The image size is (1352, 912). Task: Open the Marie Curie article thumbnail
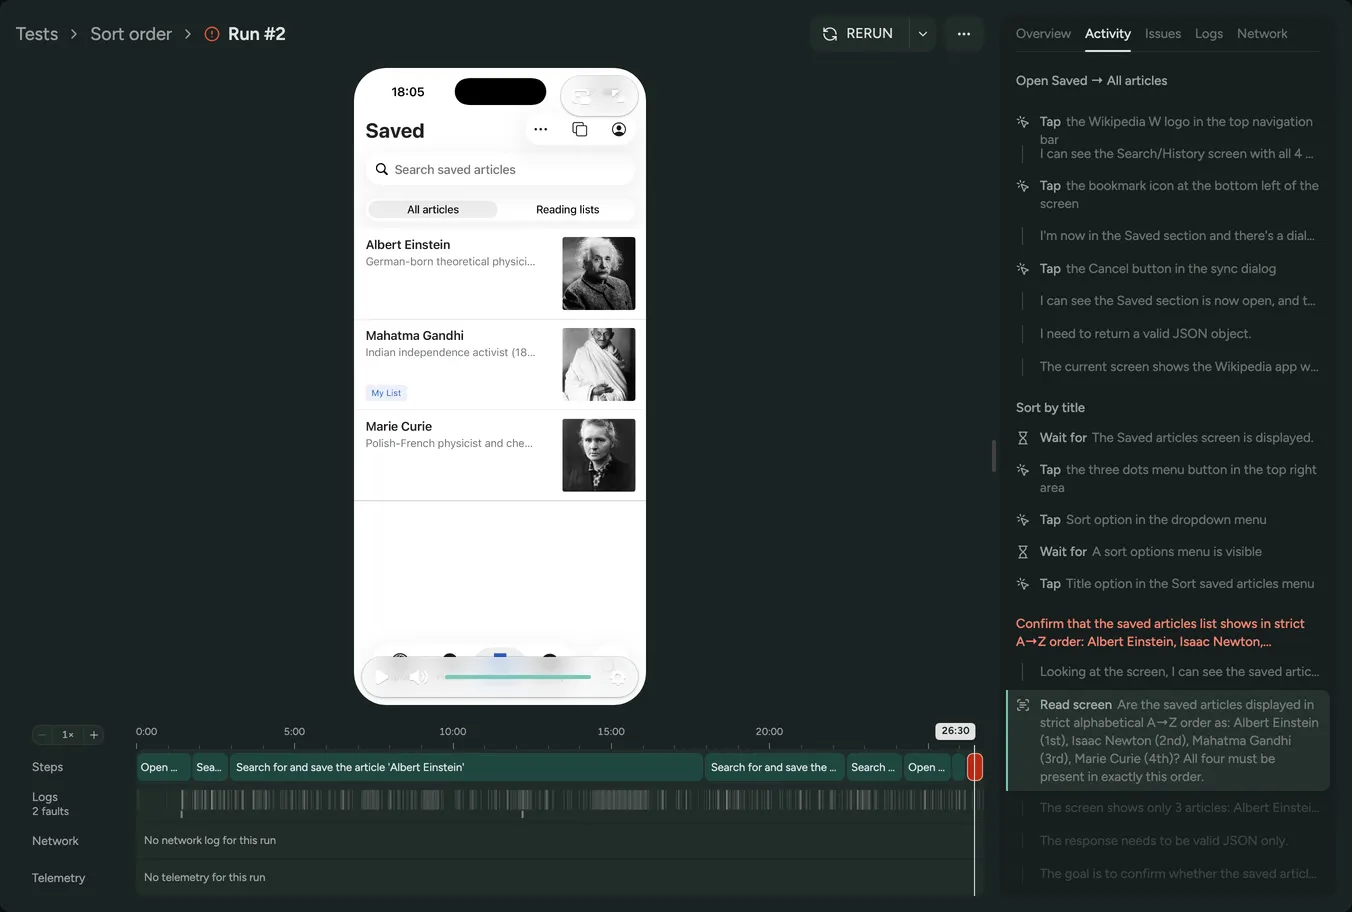tap(599, 455)
